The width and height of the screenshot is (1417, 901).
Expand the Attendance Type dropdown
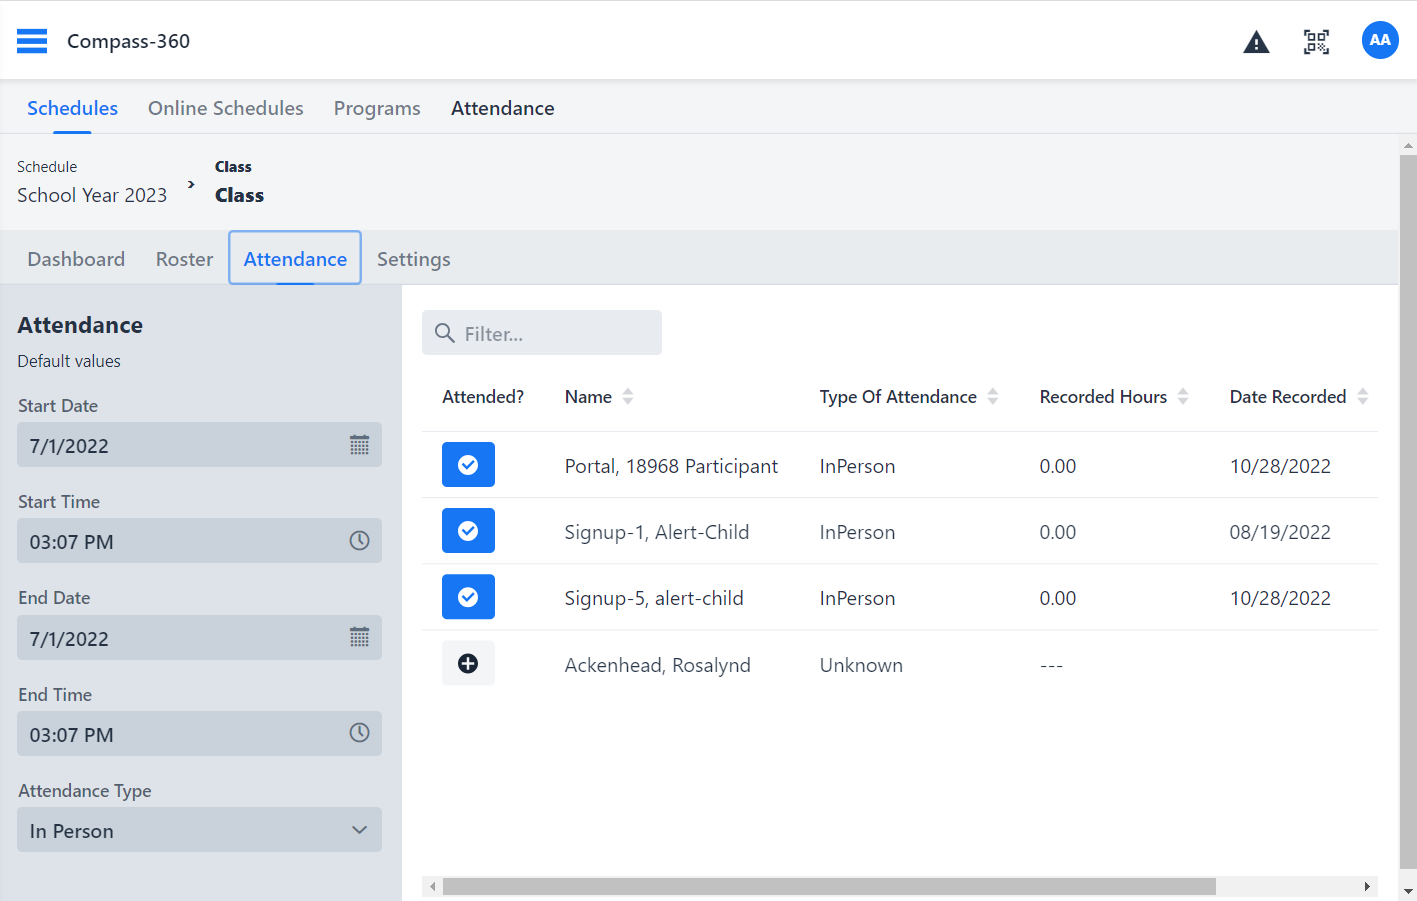tap(199, 830)
